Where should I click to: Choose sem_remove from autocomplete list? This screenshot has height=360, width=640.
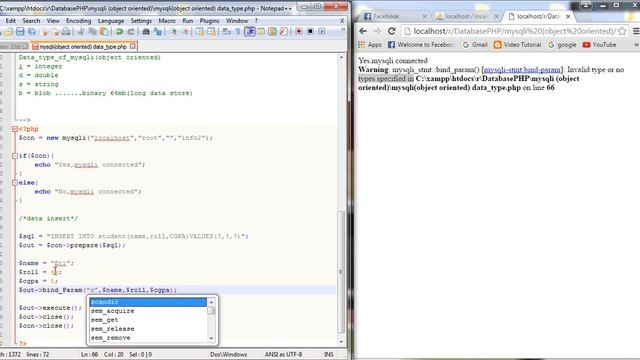point(148,338)
